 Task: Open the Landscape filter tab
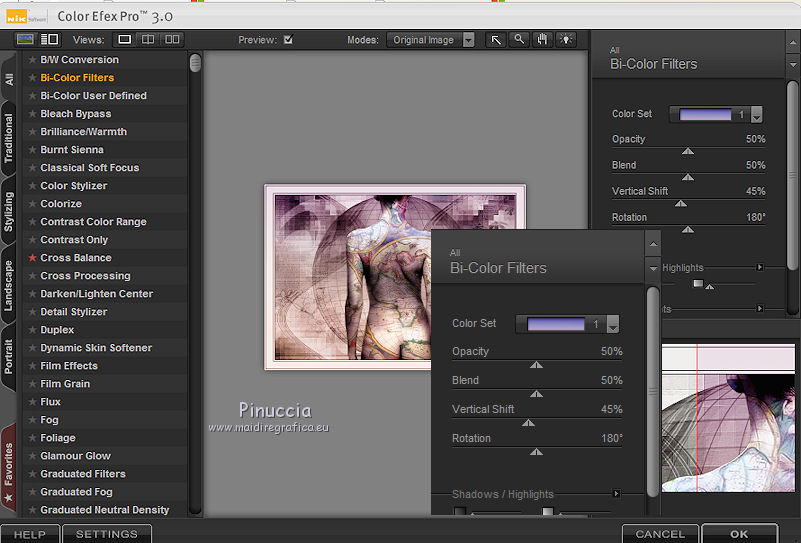click(9, 285)
